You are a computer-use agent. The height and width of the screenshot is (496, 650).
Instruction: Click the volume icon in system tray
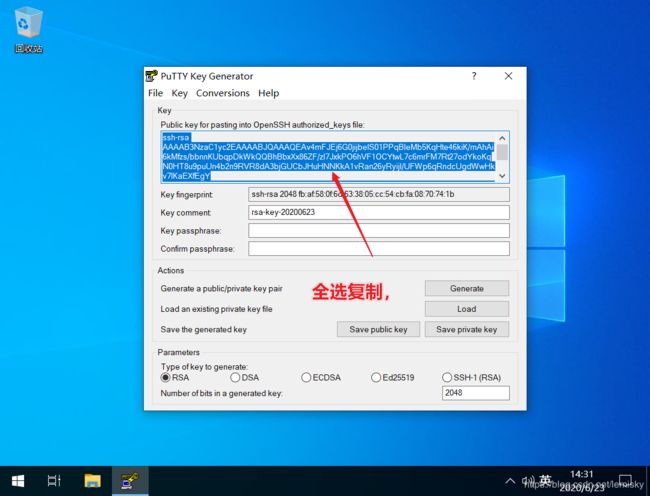pyautogui.click(x=528, y=481)
